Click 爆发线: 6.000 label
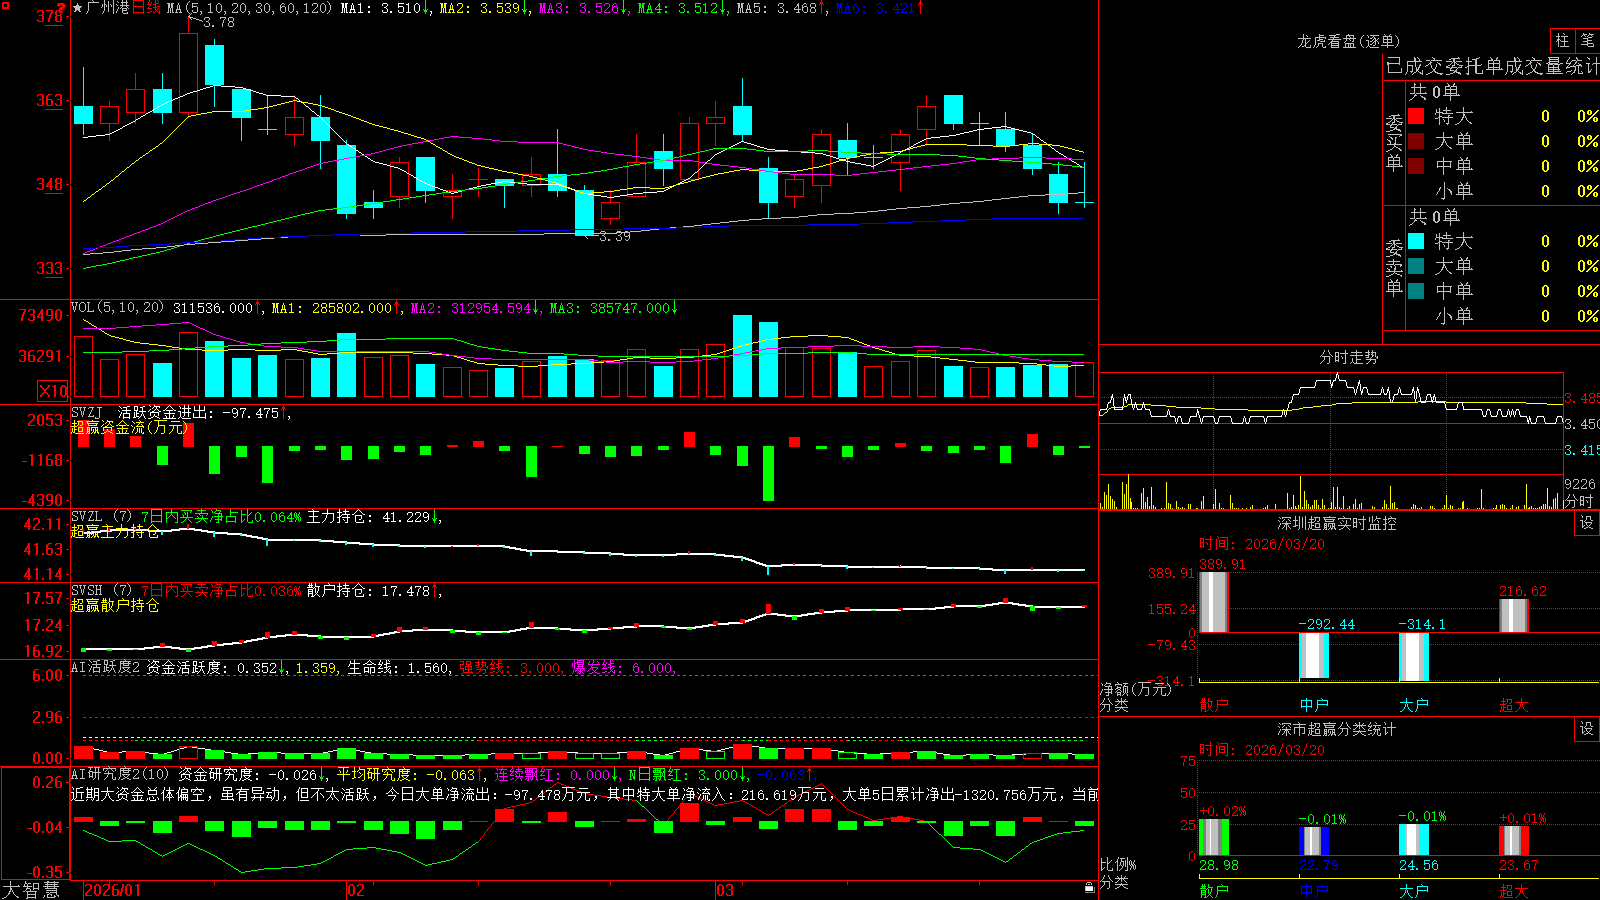The image size is (1600, 900). [623, 668]
